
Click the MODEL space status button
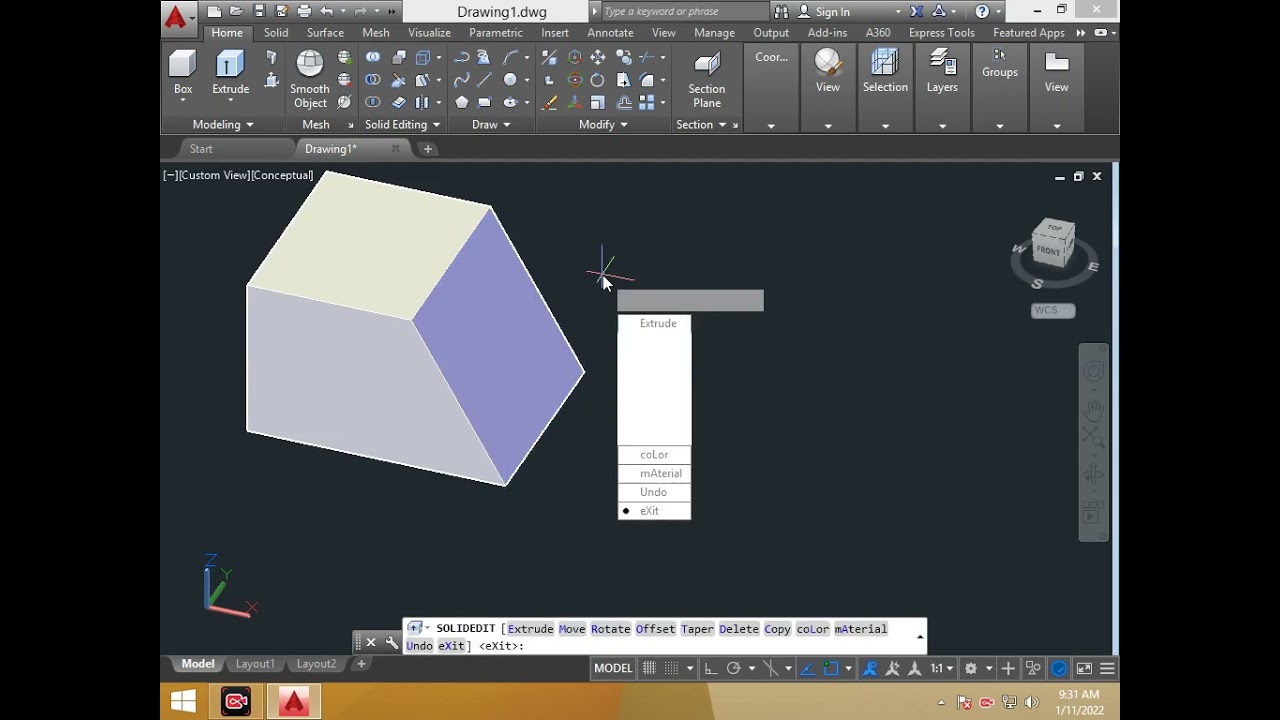pyautogui.click(x=613, y=668)
